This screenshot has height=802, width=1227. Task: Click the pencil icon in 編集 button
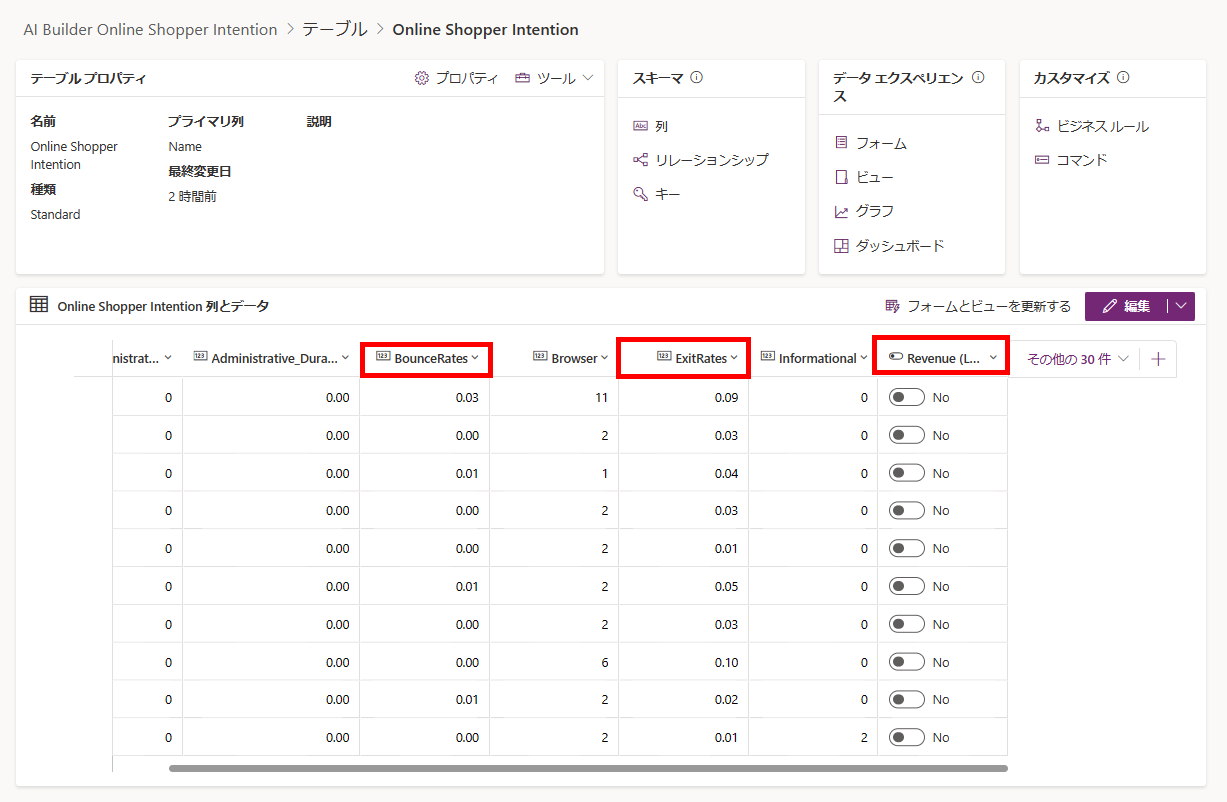pyautogui.click(x=1109, y=306)
